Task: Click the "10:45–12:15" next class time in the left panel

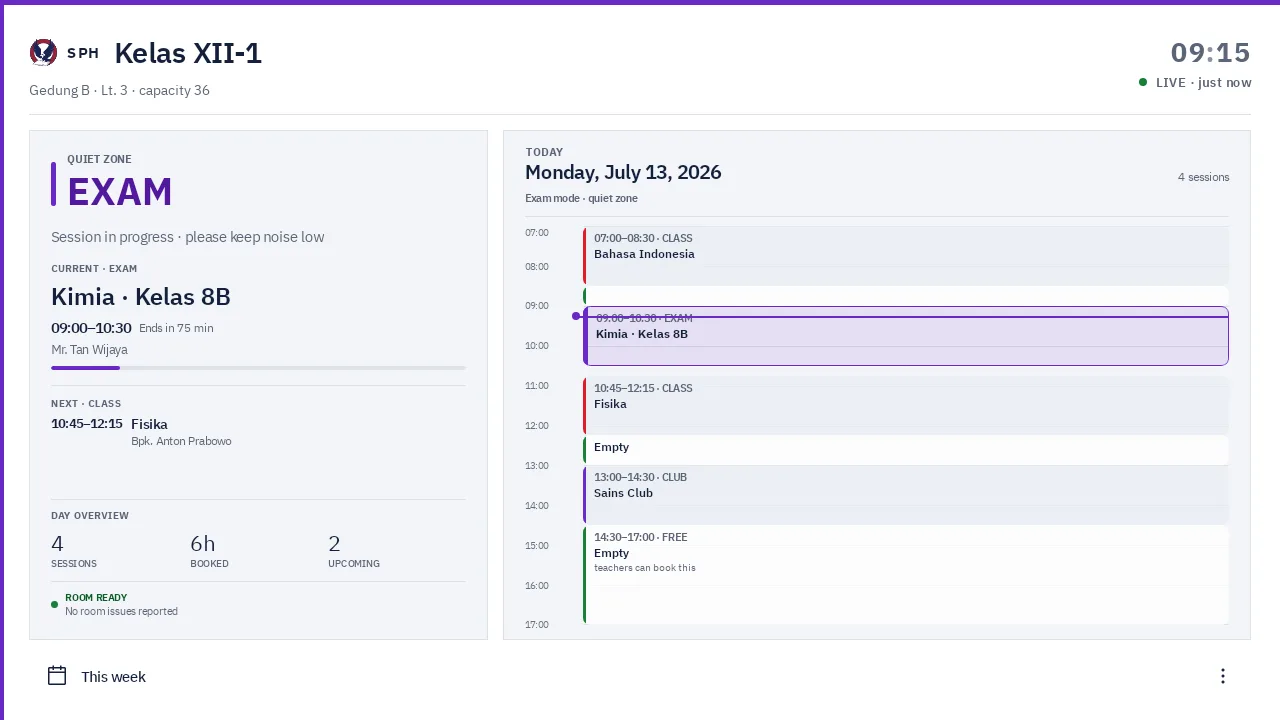Action: tap(87, 424)
